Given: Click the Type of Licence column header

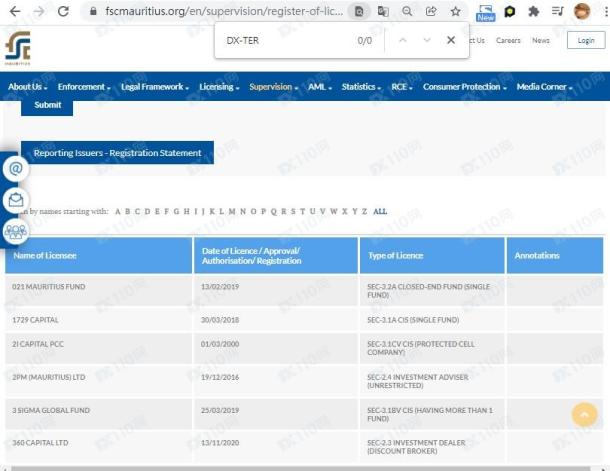Looking at the screenshot, I should tap(432, 256).
